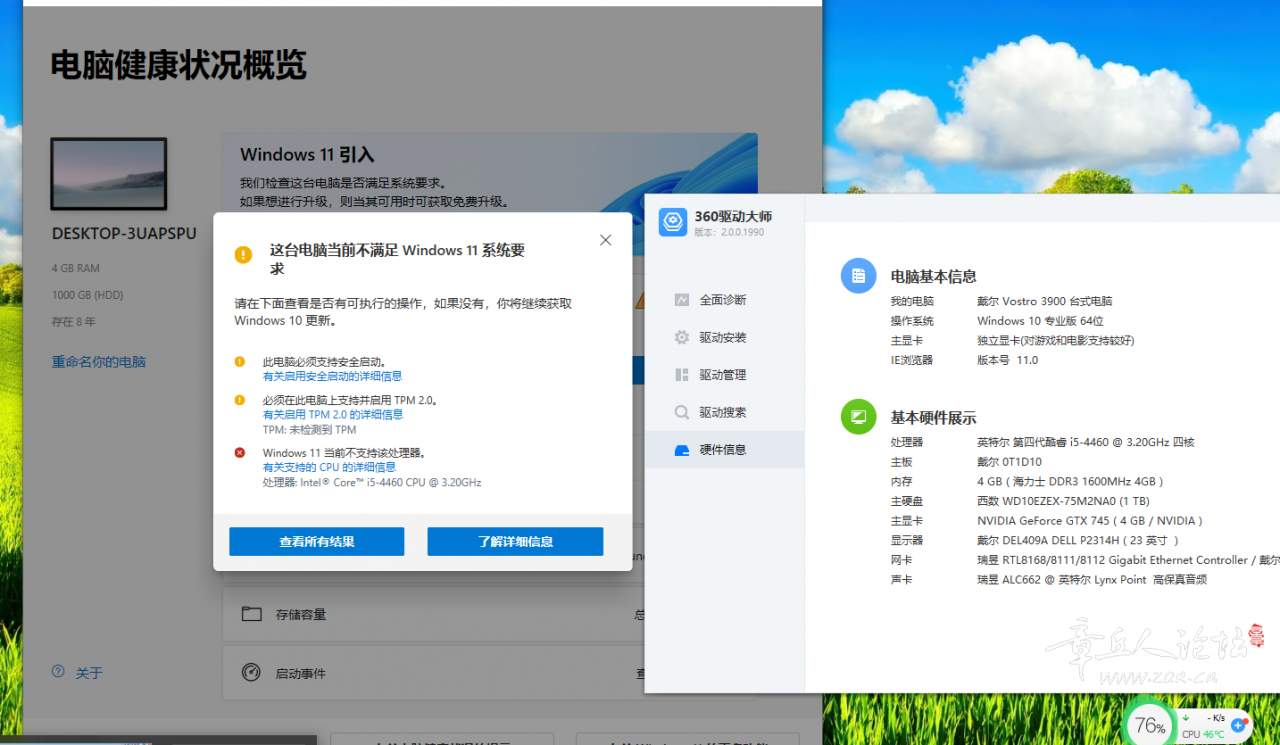
Task: Open 有关支持的 CPU 的详细信息 link
Action: [x=329, y=467]
